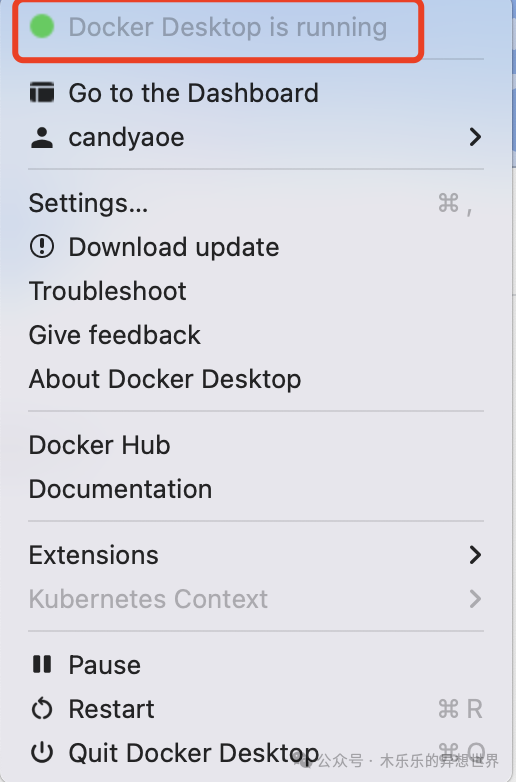Select the Kubernetes Context label
The height and width of the screenshot is (782, 516).
coord(149,598)
